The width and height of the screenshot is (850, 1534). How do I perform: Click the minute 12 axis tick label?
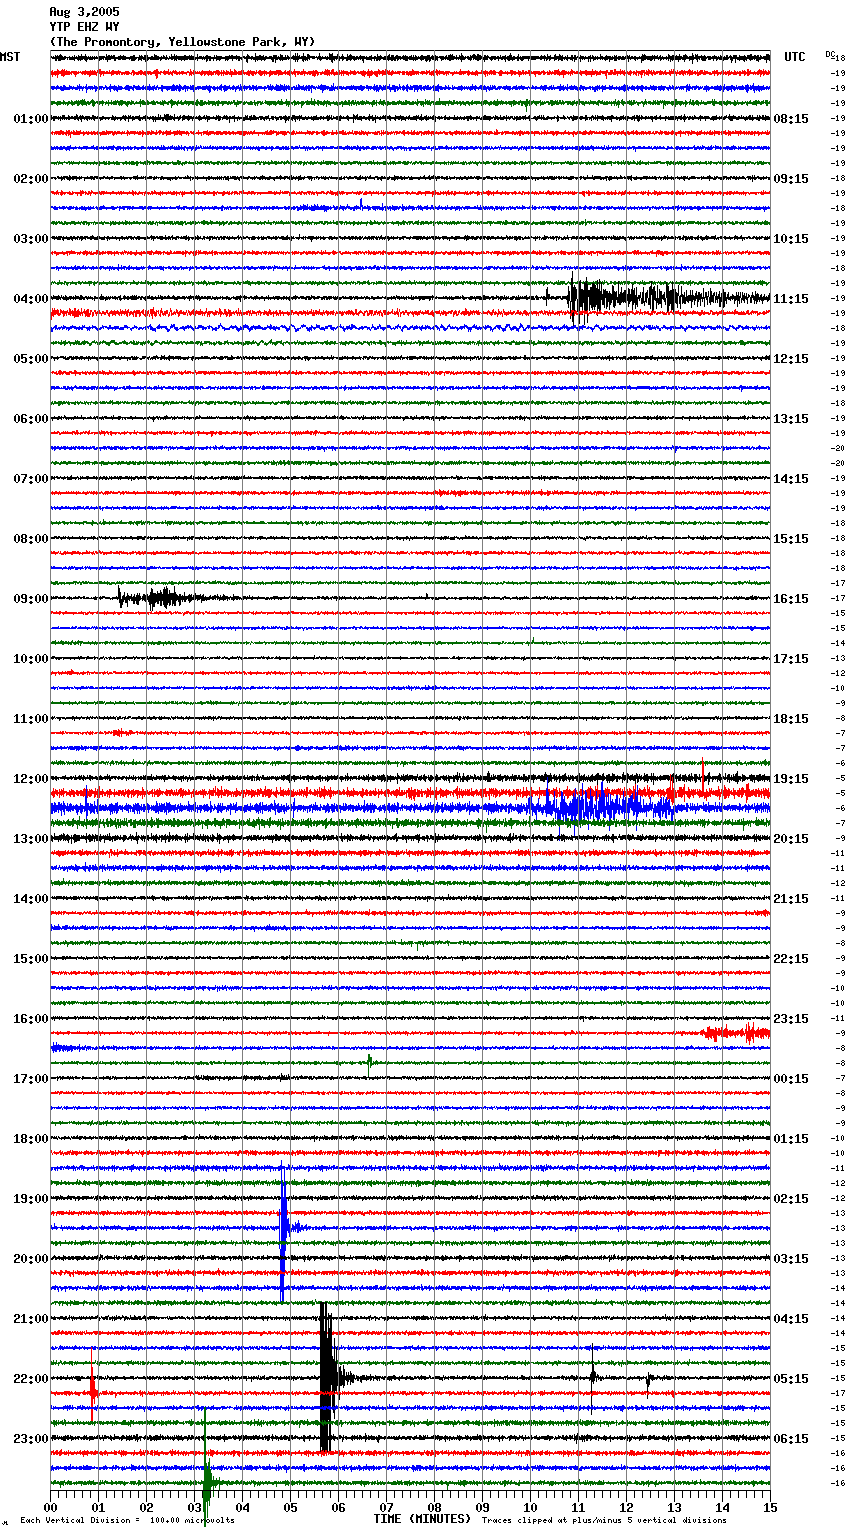(627, 1507)
